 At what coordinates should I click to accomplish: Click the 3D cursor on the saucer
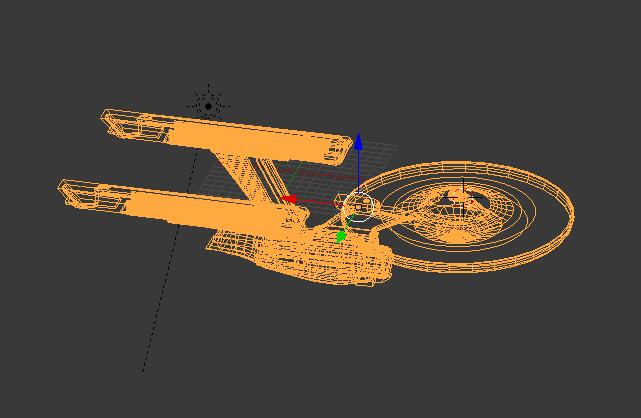point(462,198)
